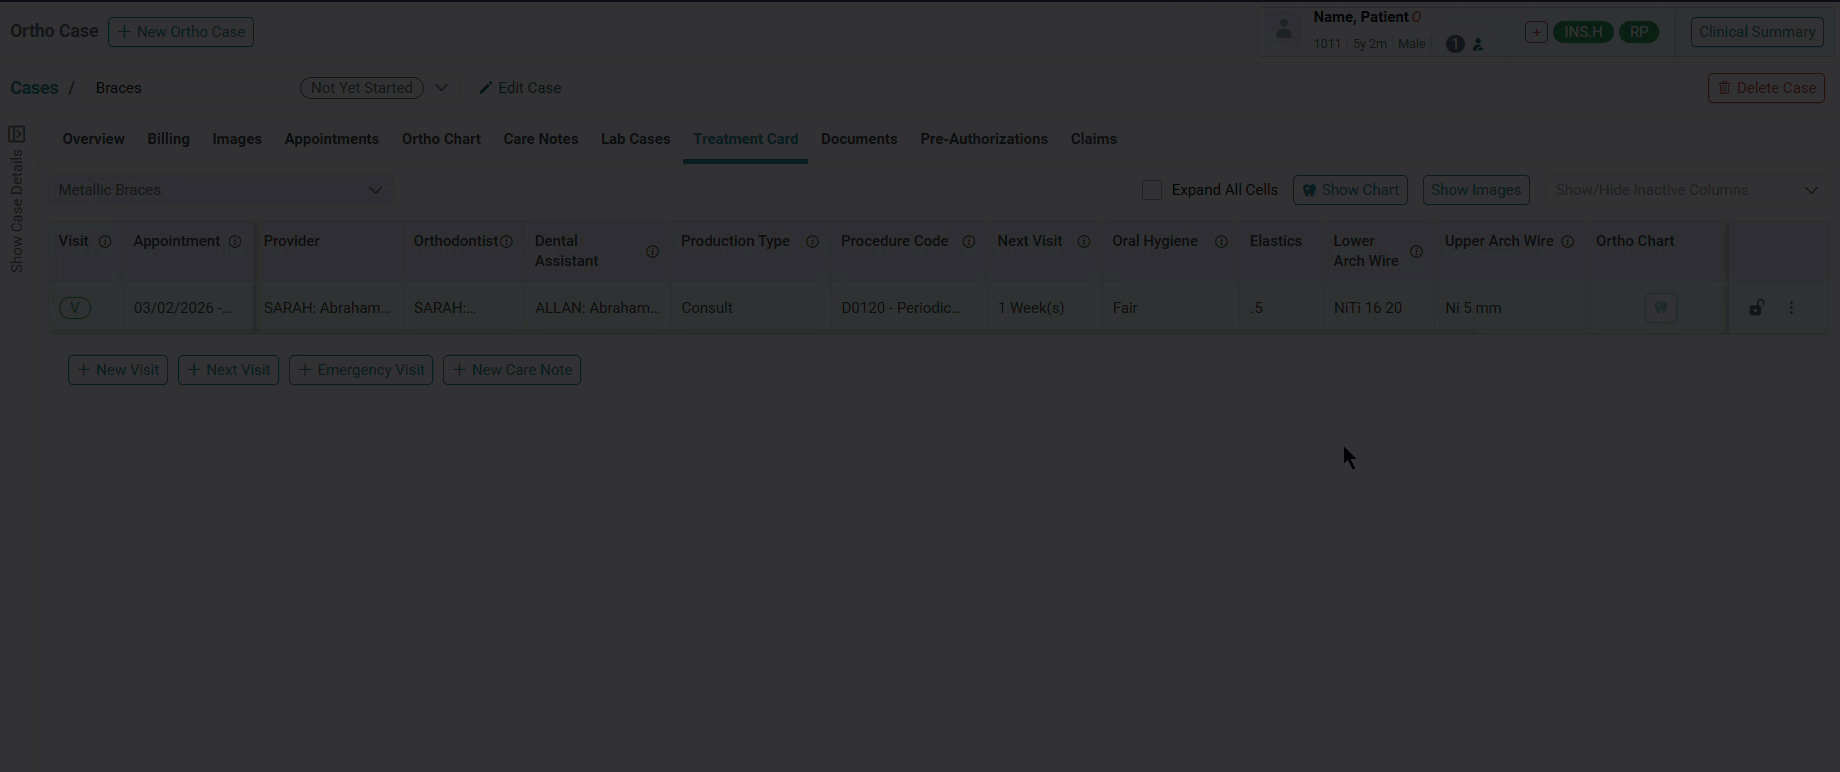Click the unlock icon in visit row
The image size is (1840, 772).
coord(1756,308)
